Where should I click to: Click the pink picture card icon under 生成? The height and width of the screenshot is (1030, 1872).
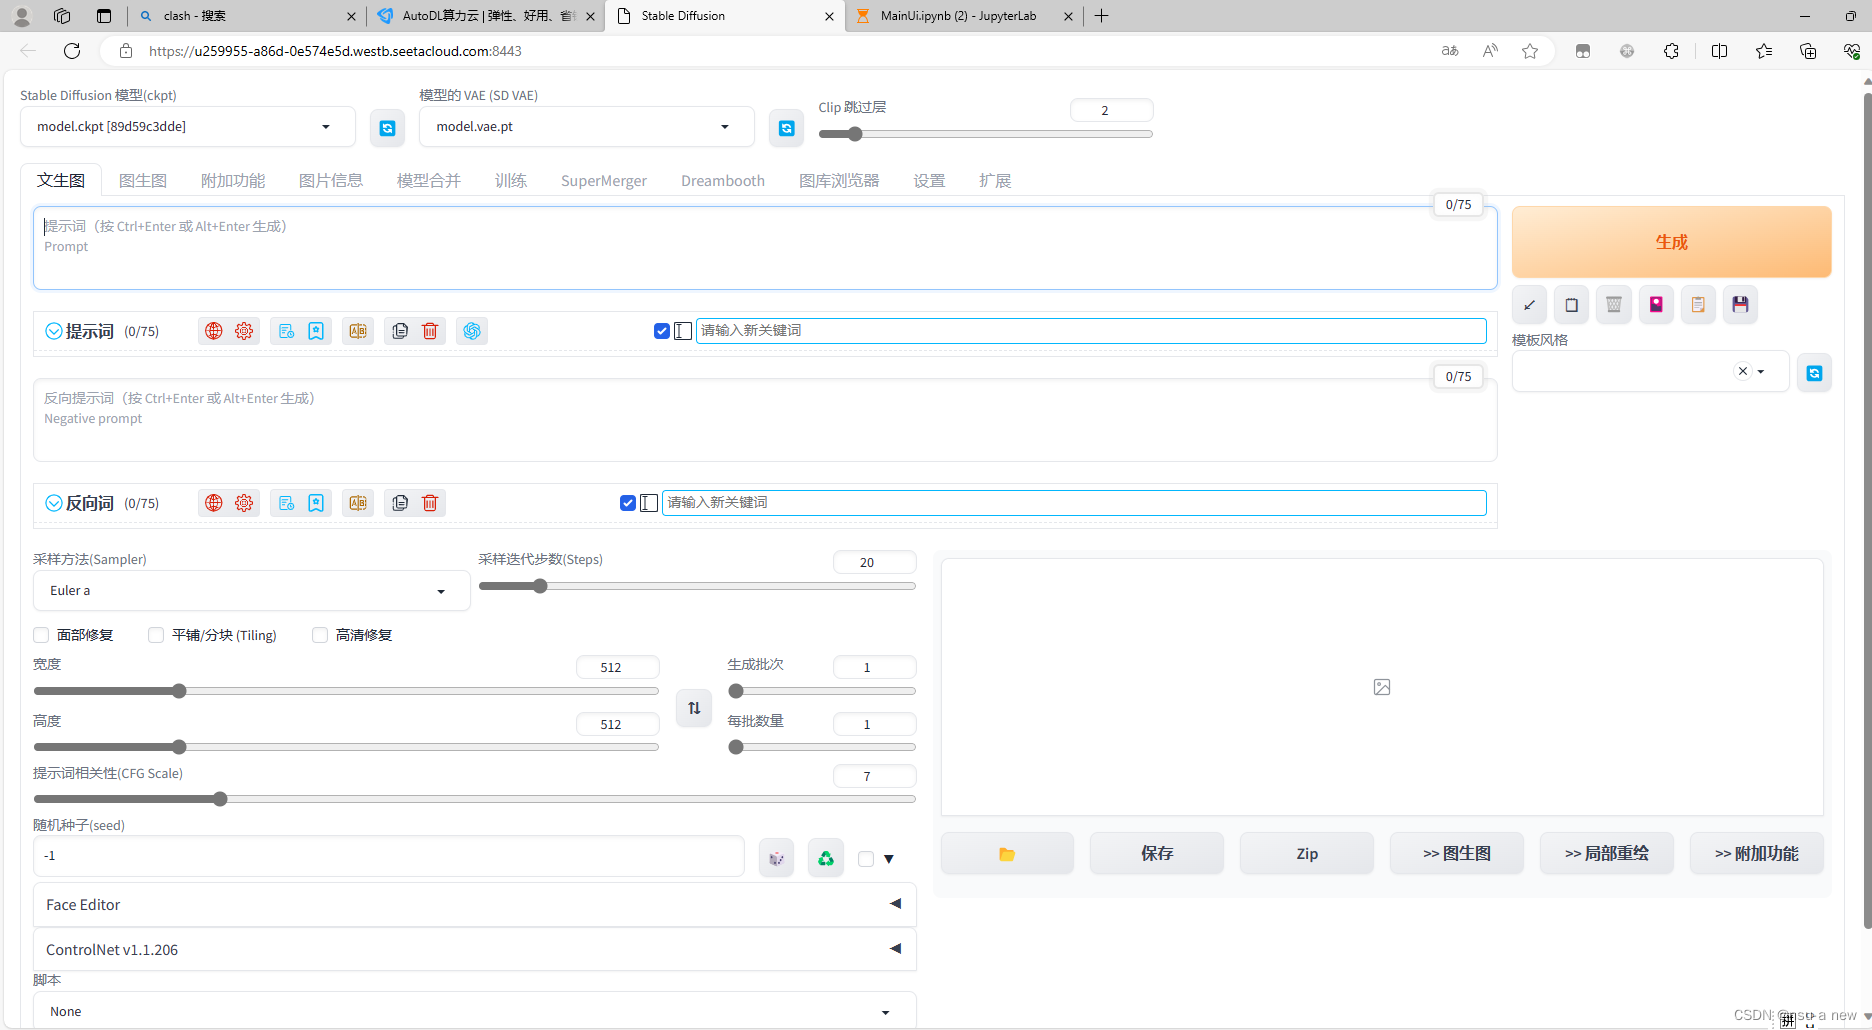point(1656,305)
